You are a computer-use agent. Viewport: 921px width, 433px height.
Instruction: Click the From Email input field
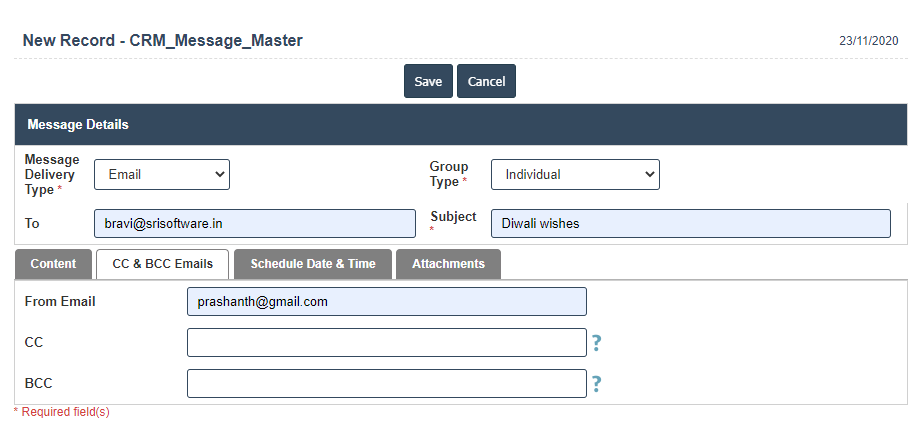[x=386, y=302]
